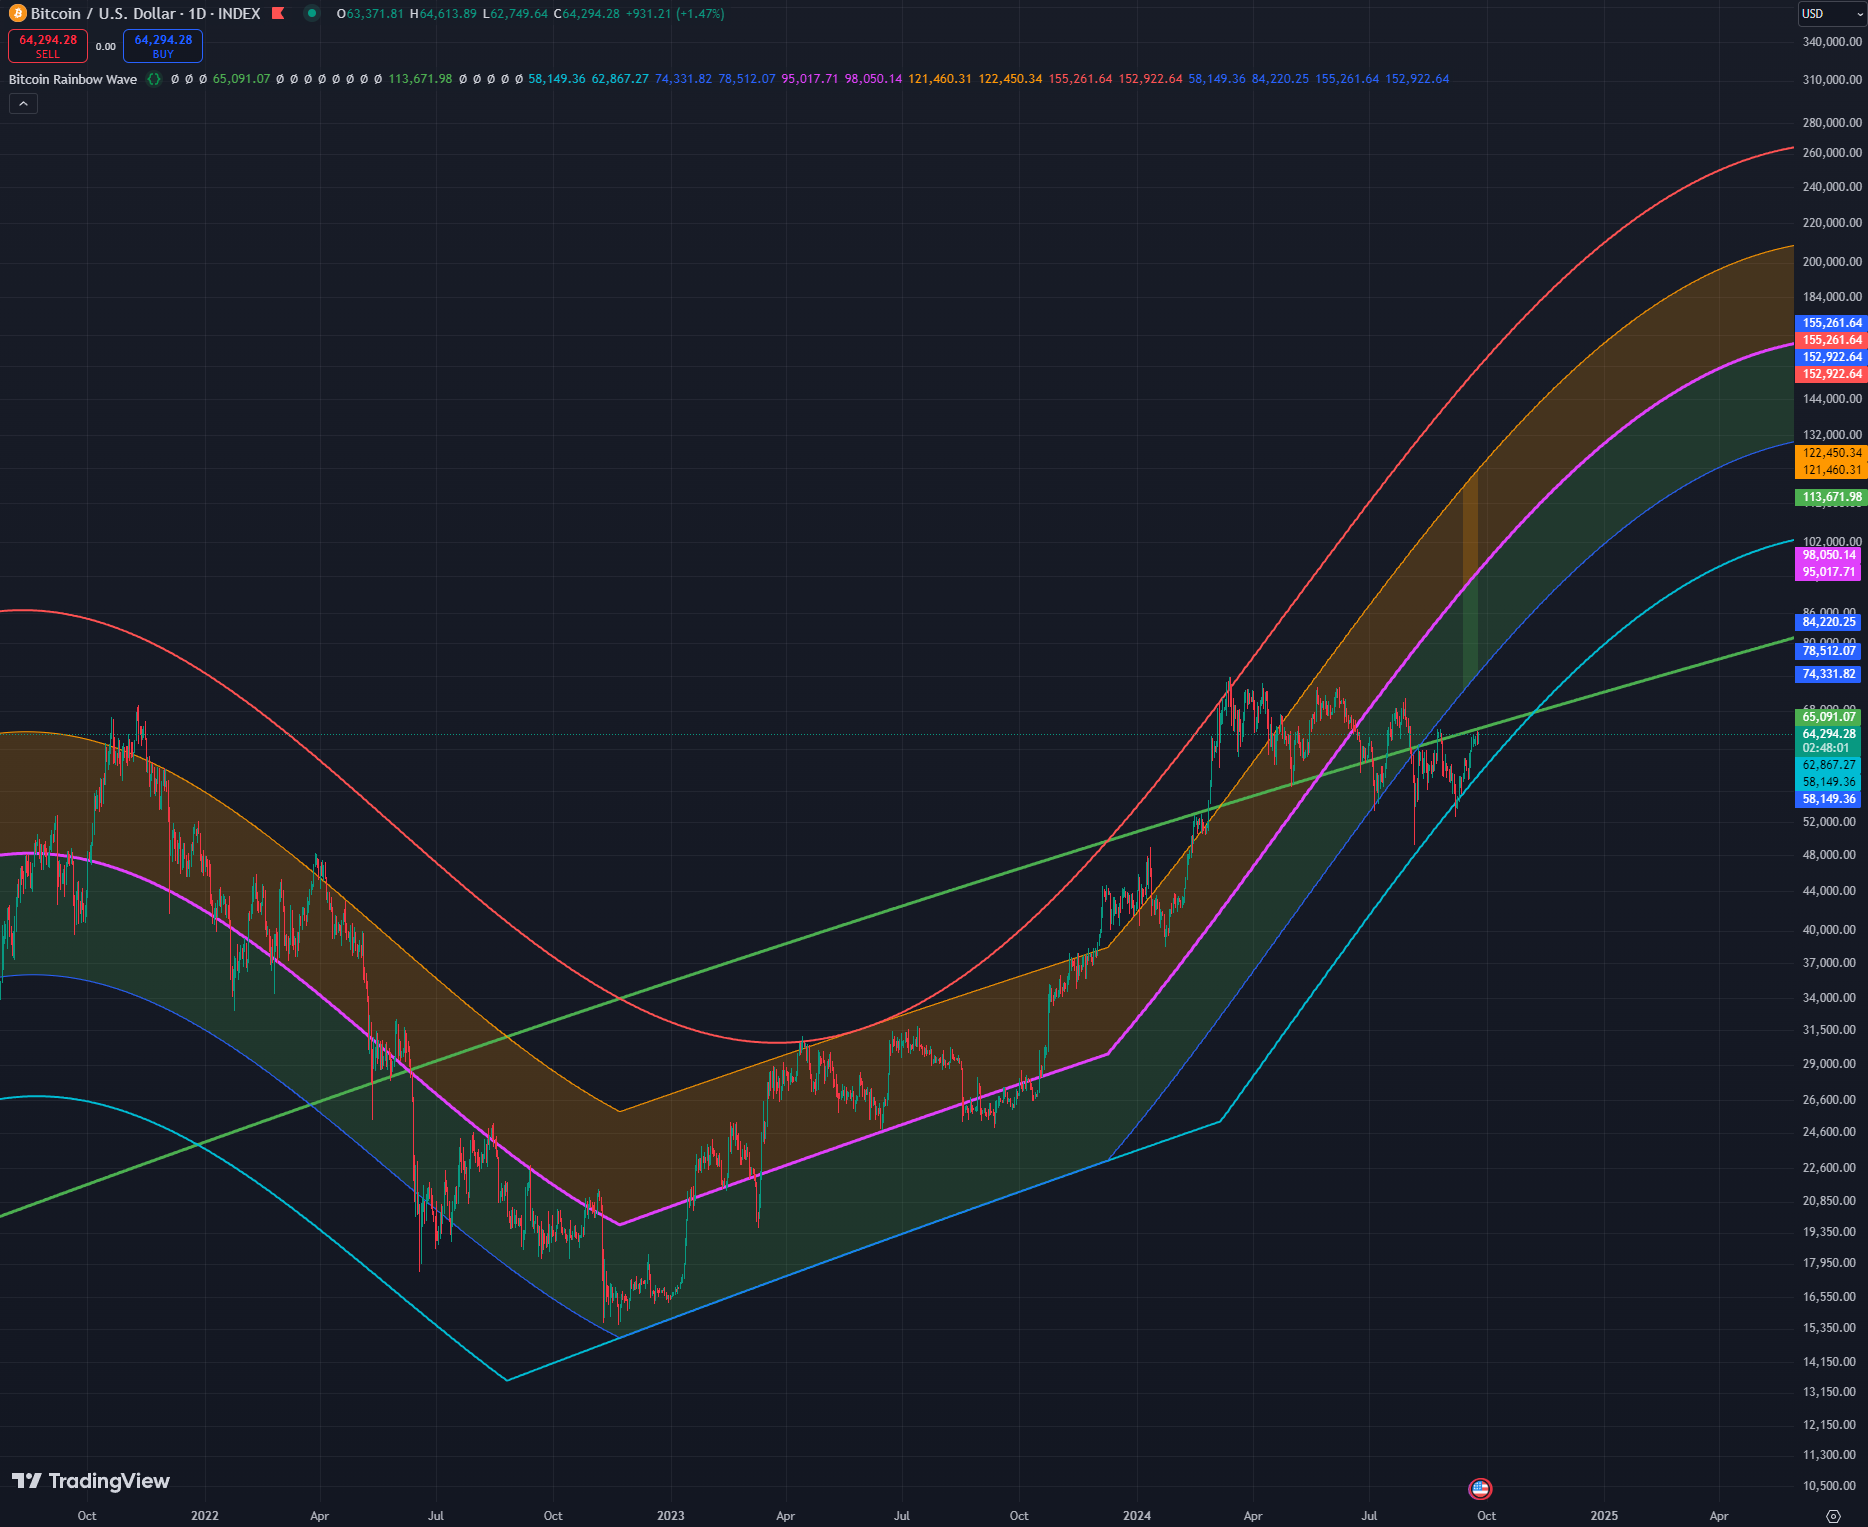Image resolution: width=1868 pixels, height=1527 pixels.
Task: Click magenta 98,050.14 value in indicator legend
Action: [x=873, y=79]
